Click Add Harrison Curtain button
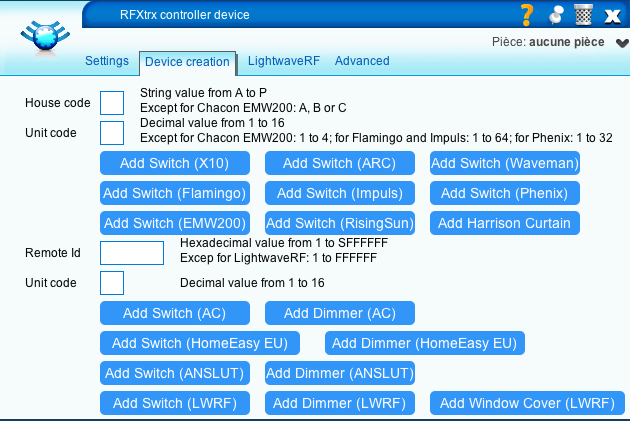 505,223
